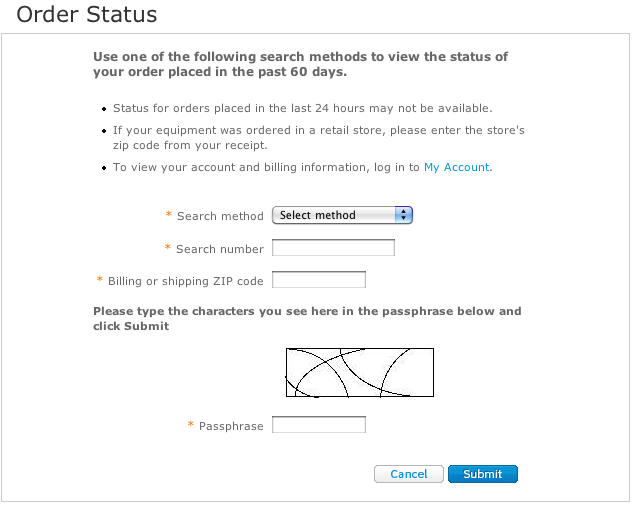Click the Passphrase label text

pyautogui.click(x=231, y=426)
